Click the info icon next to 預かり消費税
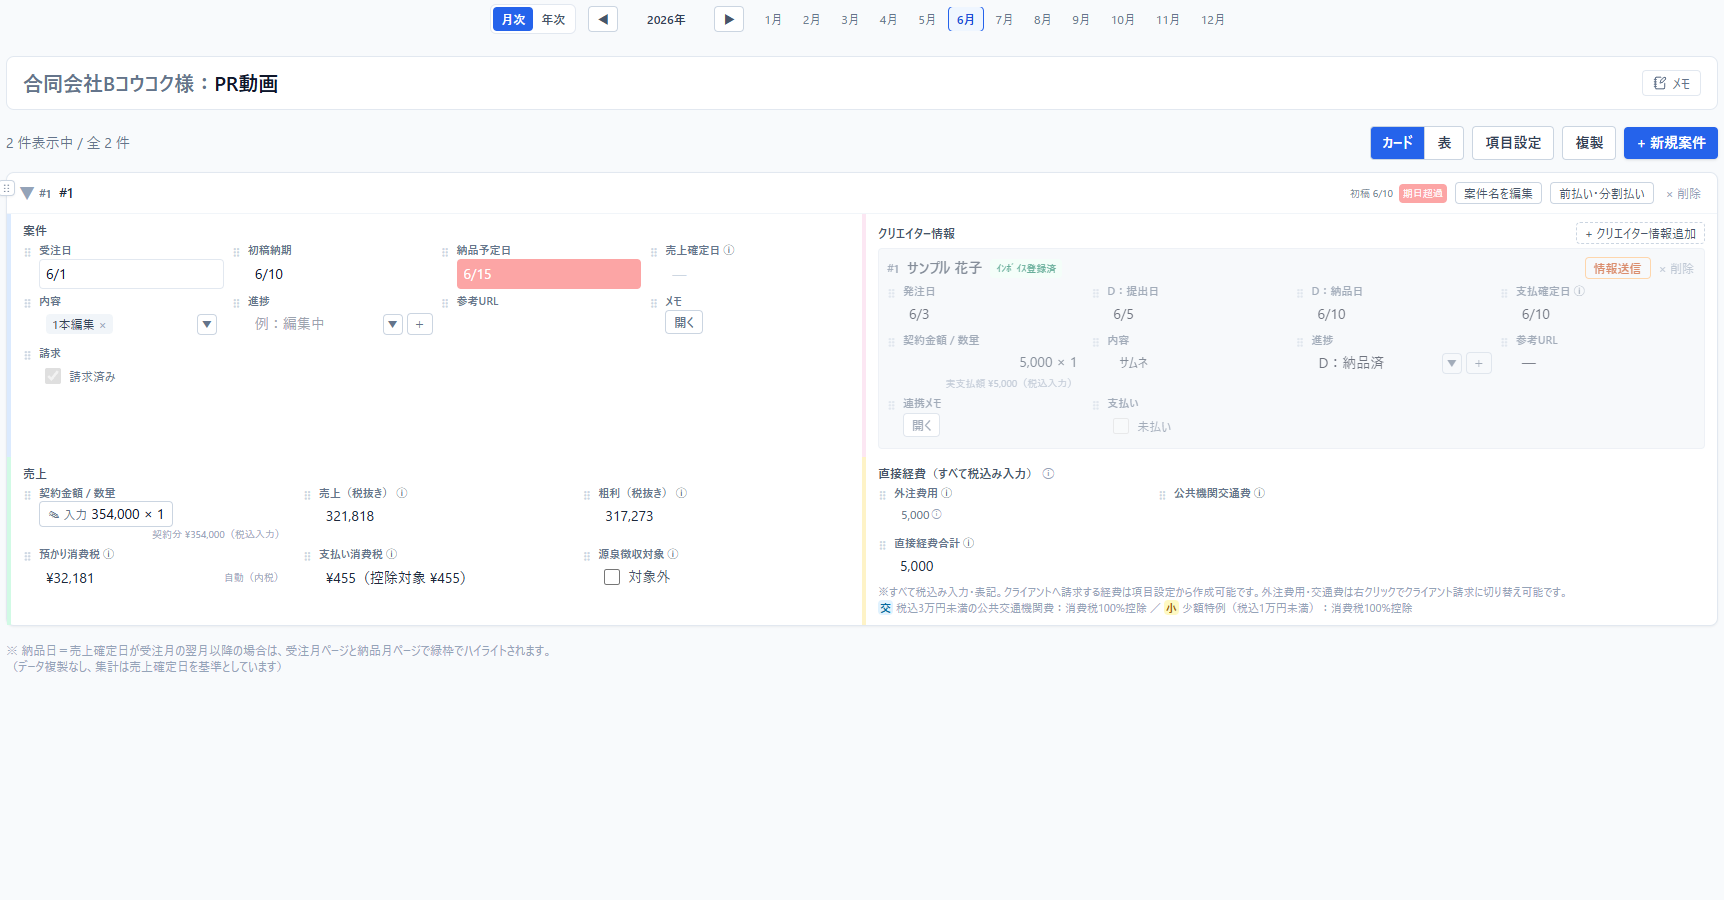 109,554
